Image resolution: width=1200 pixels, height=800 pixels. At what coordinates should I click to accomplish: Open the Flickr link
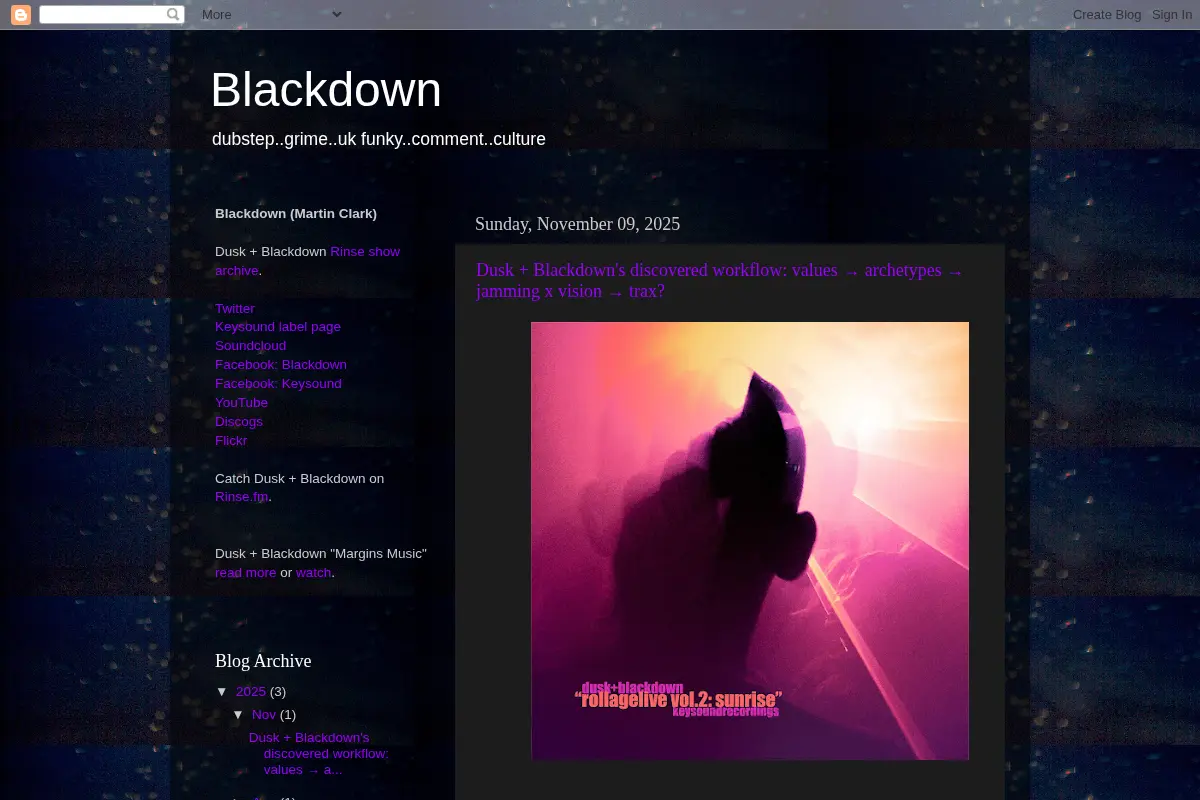coord(231,441)
